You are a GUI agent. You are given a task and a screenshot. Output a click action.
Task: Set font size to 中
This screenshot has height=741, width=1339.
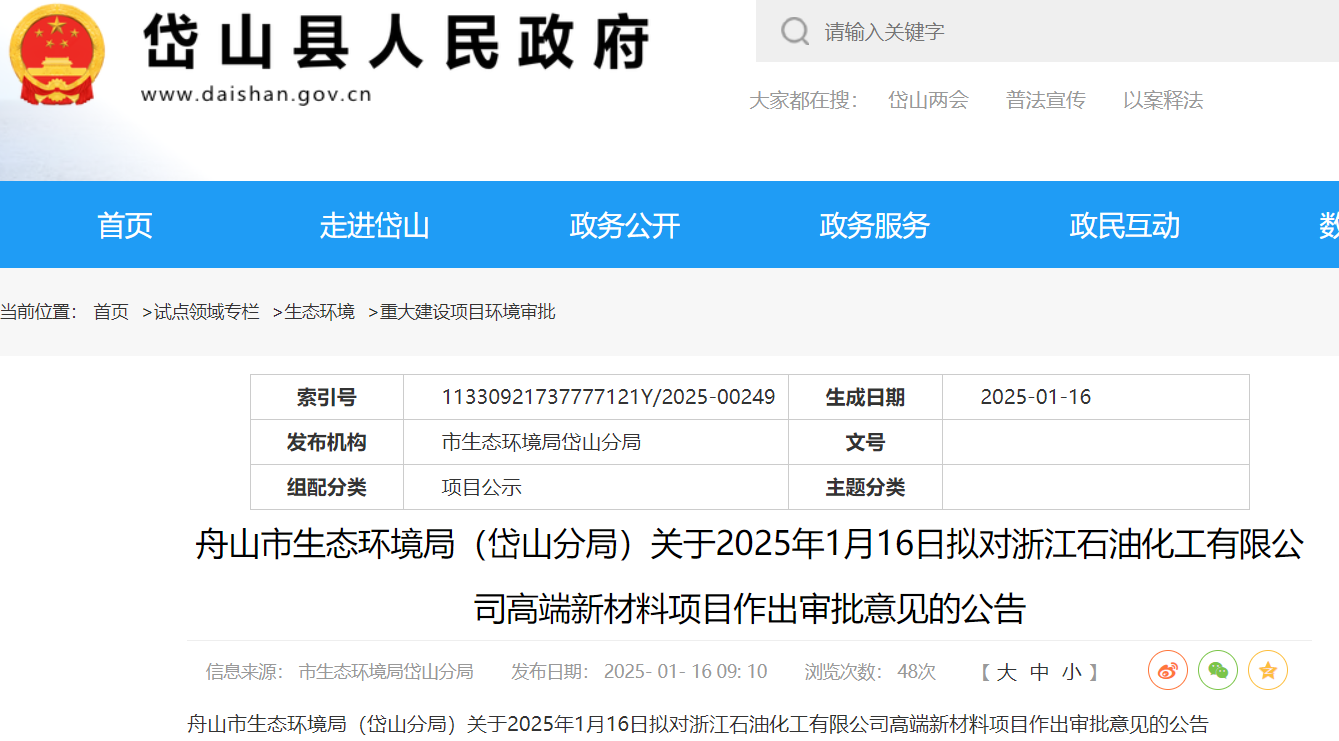[x=1039, y=672]
